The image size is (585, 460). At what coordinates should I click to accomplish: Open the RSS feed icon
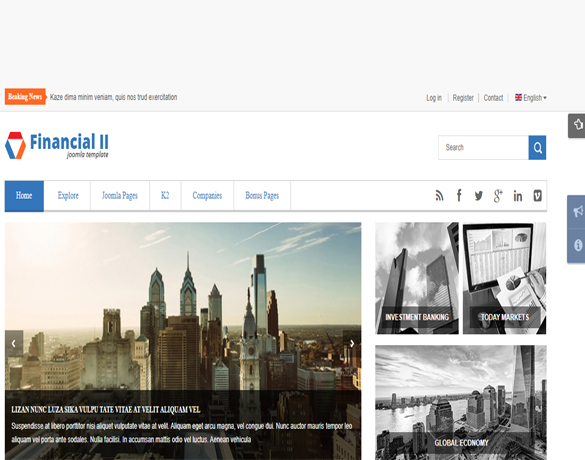click(x=439, y=196)
